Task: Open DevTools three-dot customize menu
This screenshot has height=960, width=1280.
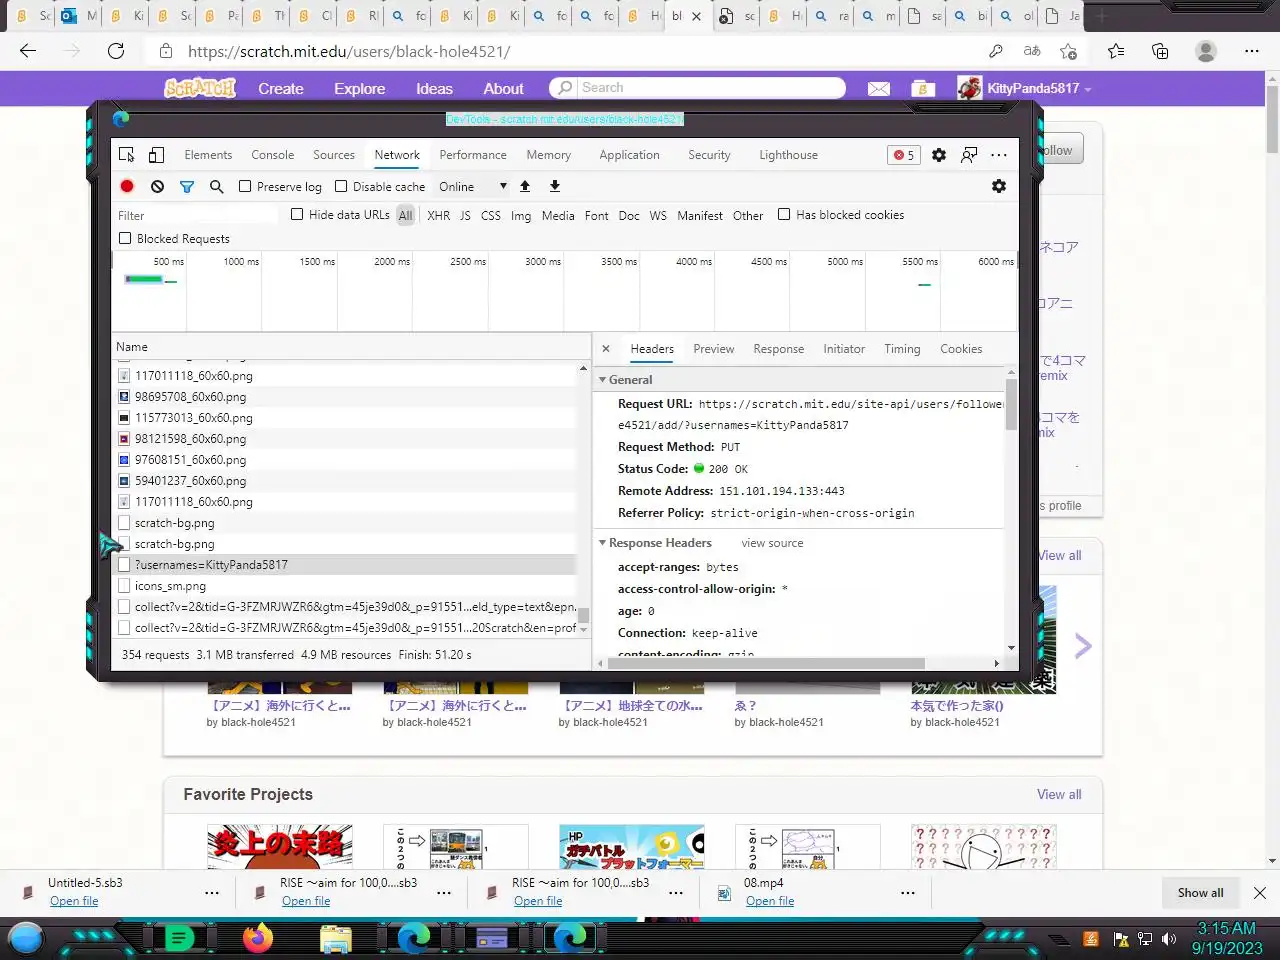Action: (x=999, y=155)
